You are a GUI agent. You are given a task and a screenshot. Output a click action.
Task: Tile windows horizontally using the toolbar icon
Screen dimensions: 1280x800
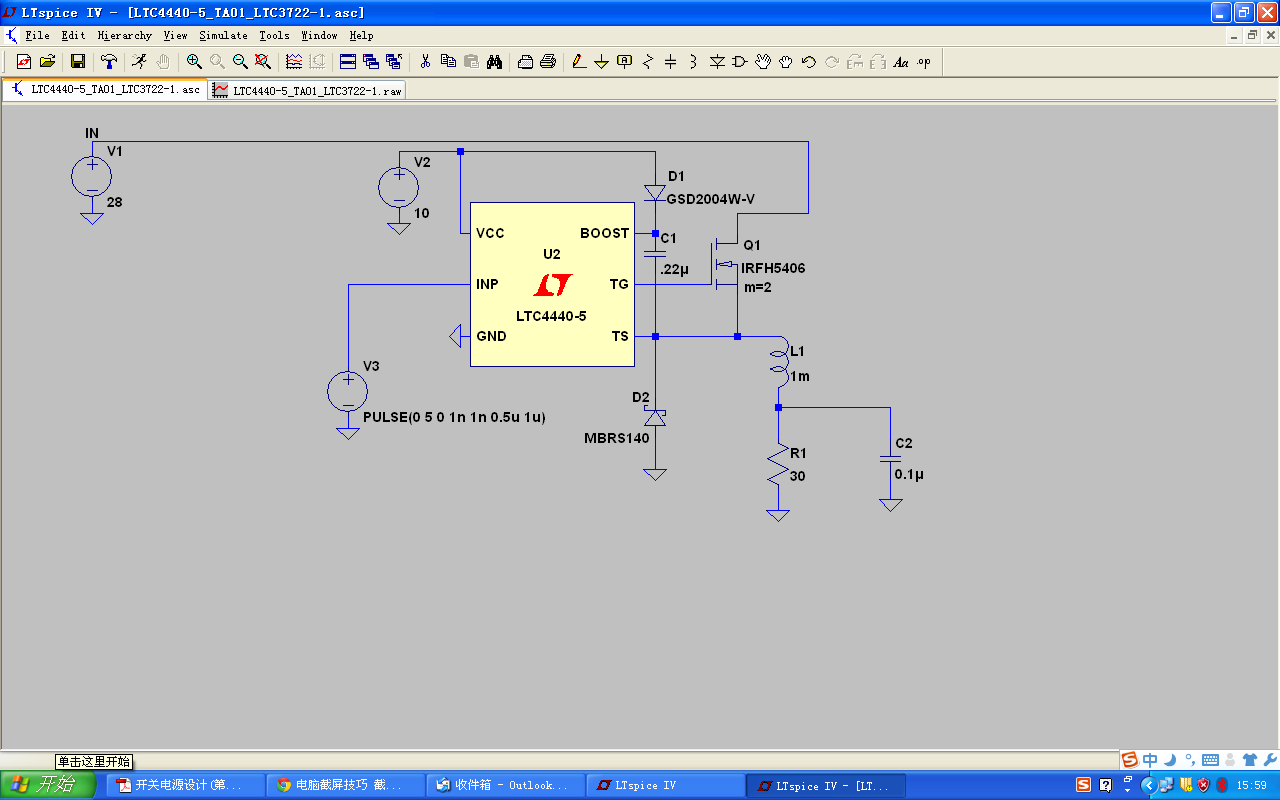click(348, 62)
